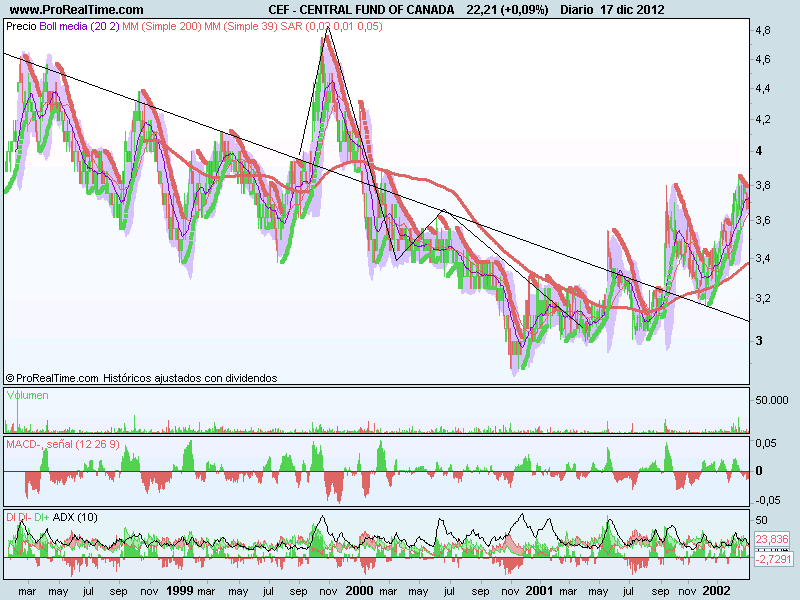Select the 'Diario' timeframe label

pyautogui.click(x=577, y=10)
